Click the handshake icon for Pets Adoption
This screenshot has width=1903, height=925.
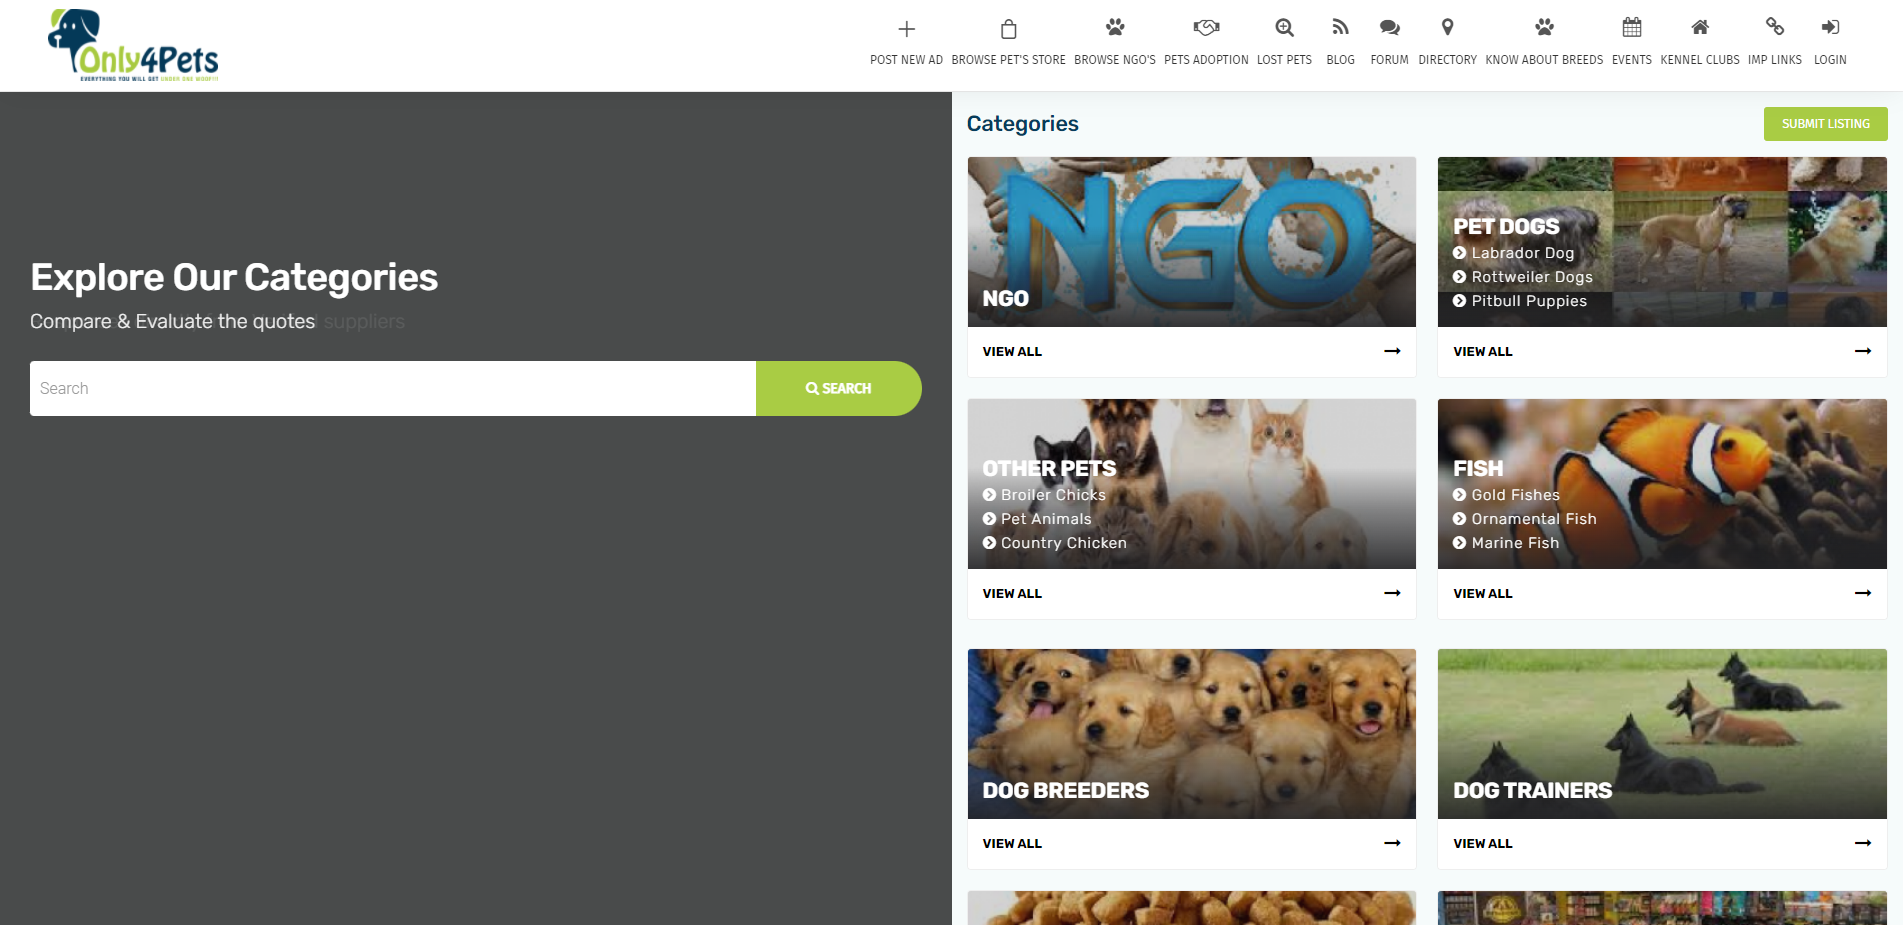[x=1206, y=27]
